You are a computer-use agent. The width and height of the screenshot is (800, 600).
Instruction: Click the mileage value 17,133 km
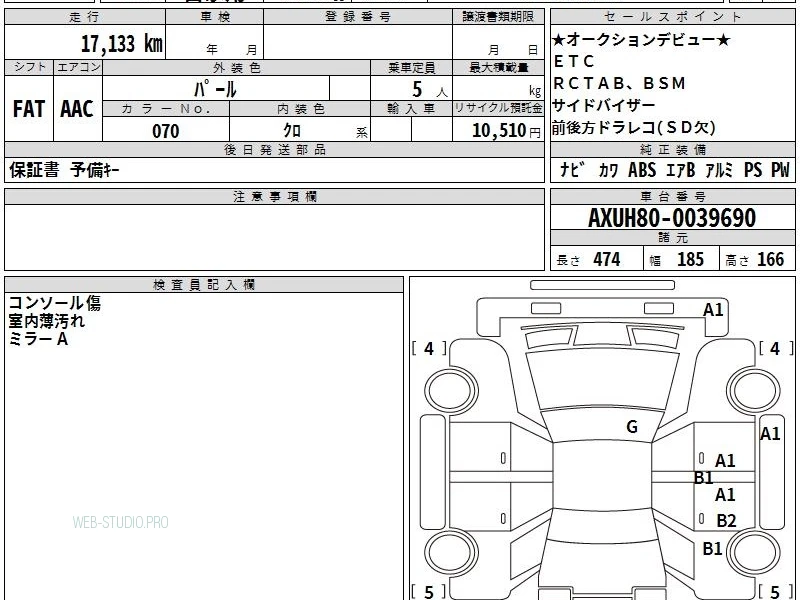pos(121,43)
